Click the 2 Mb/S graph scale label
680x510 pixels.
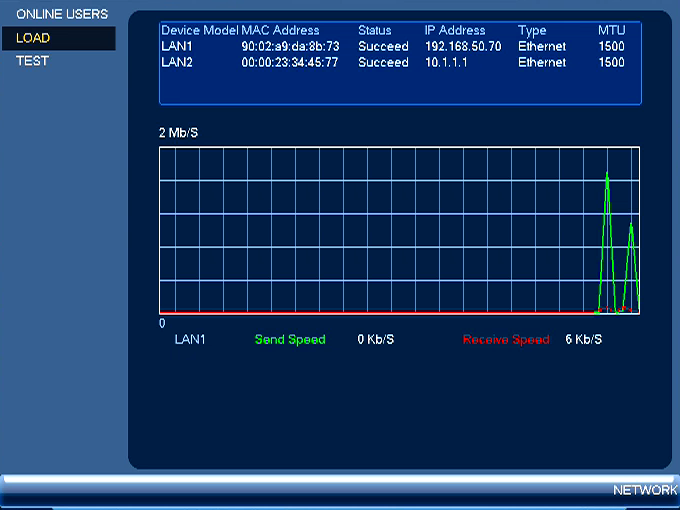[x=178, y=133]
